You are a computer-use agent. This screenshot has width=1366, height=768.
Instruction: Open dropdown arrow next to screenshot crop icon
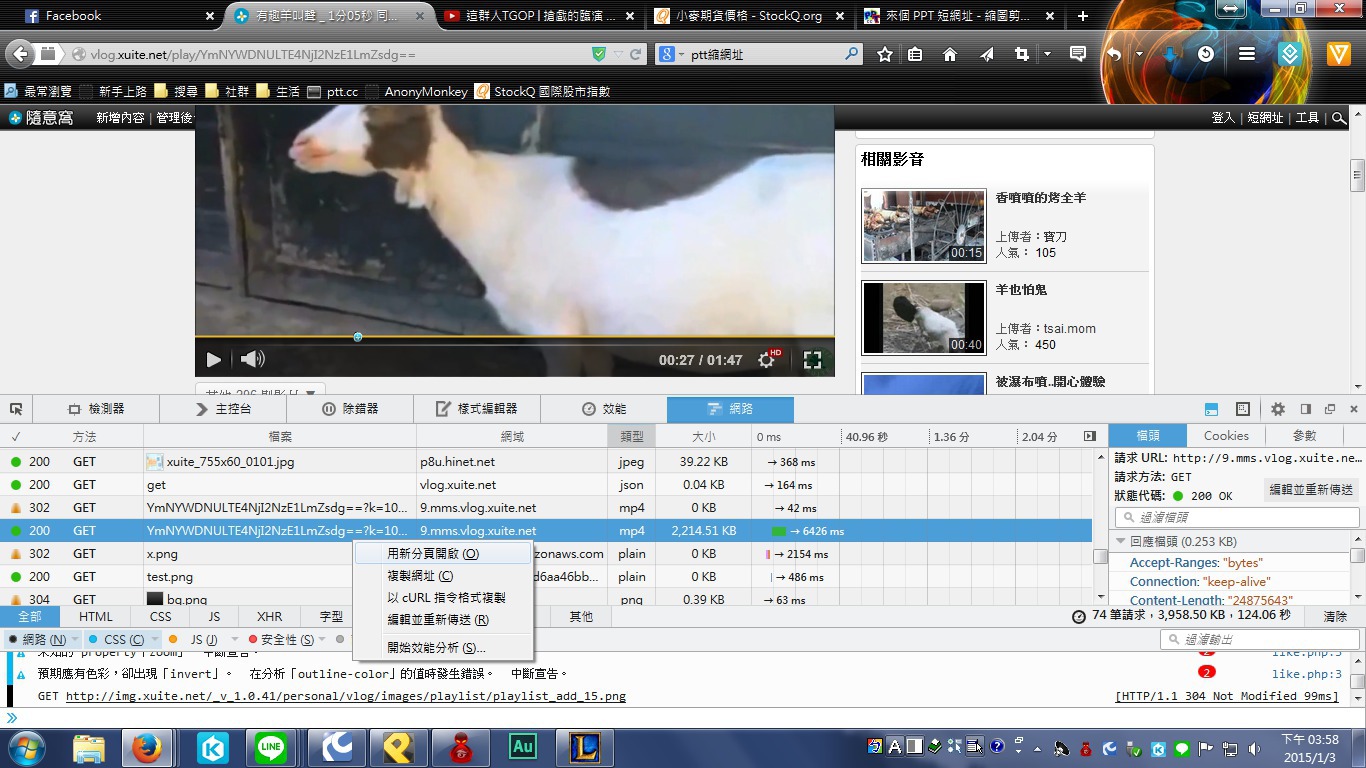click(x=1047, y=55)
